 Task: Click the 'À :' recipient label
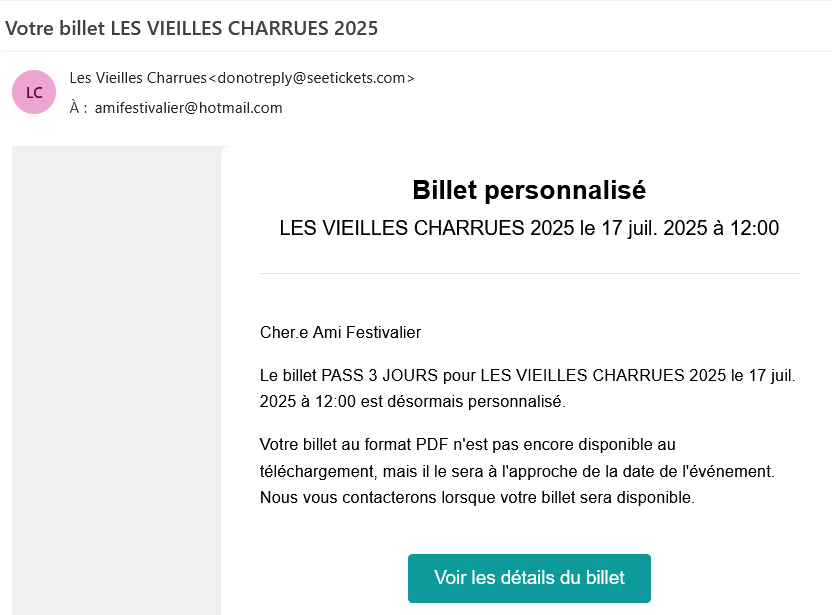tap(78, 108)
